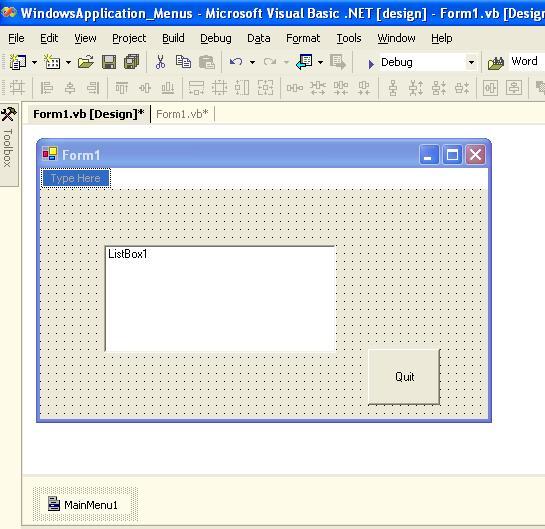The width and height of the screenshot is (545, 529).
Task: Open the Undo history dropdown arrow
Action: click(x=252, y=63)
